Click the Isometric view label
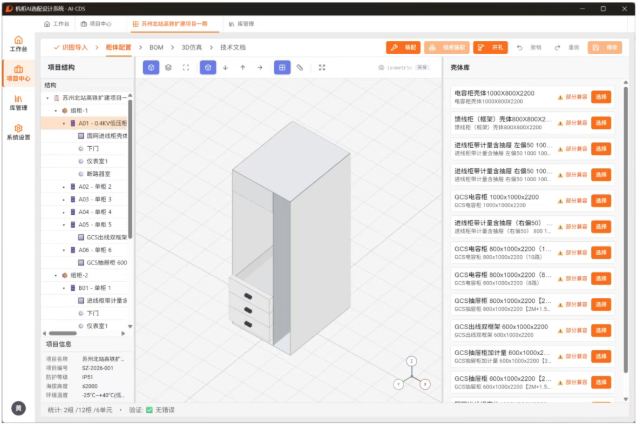 click(399, 68)
